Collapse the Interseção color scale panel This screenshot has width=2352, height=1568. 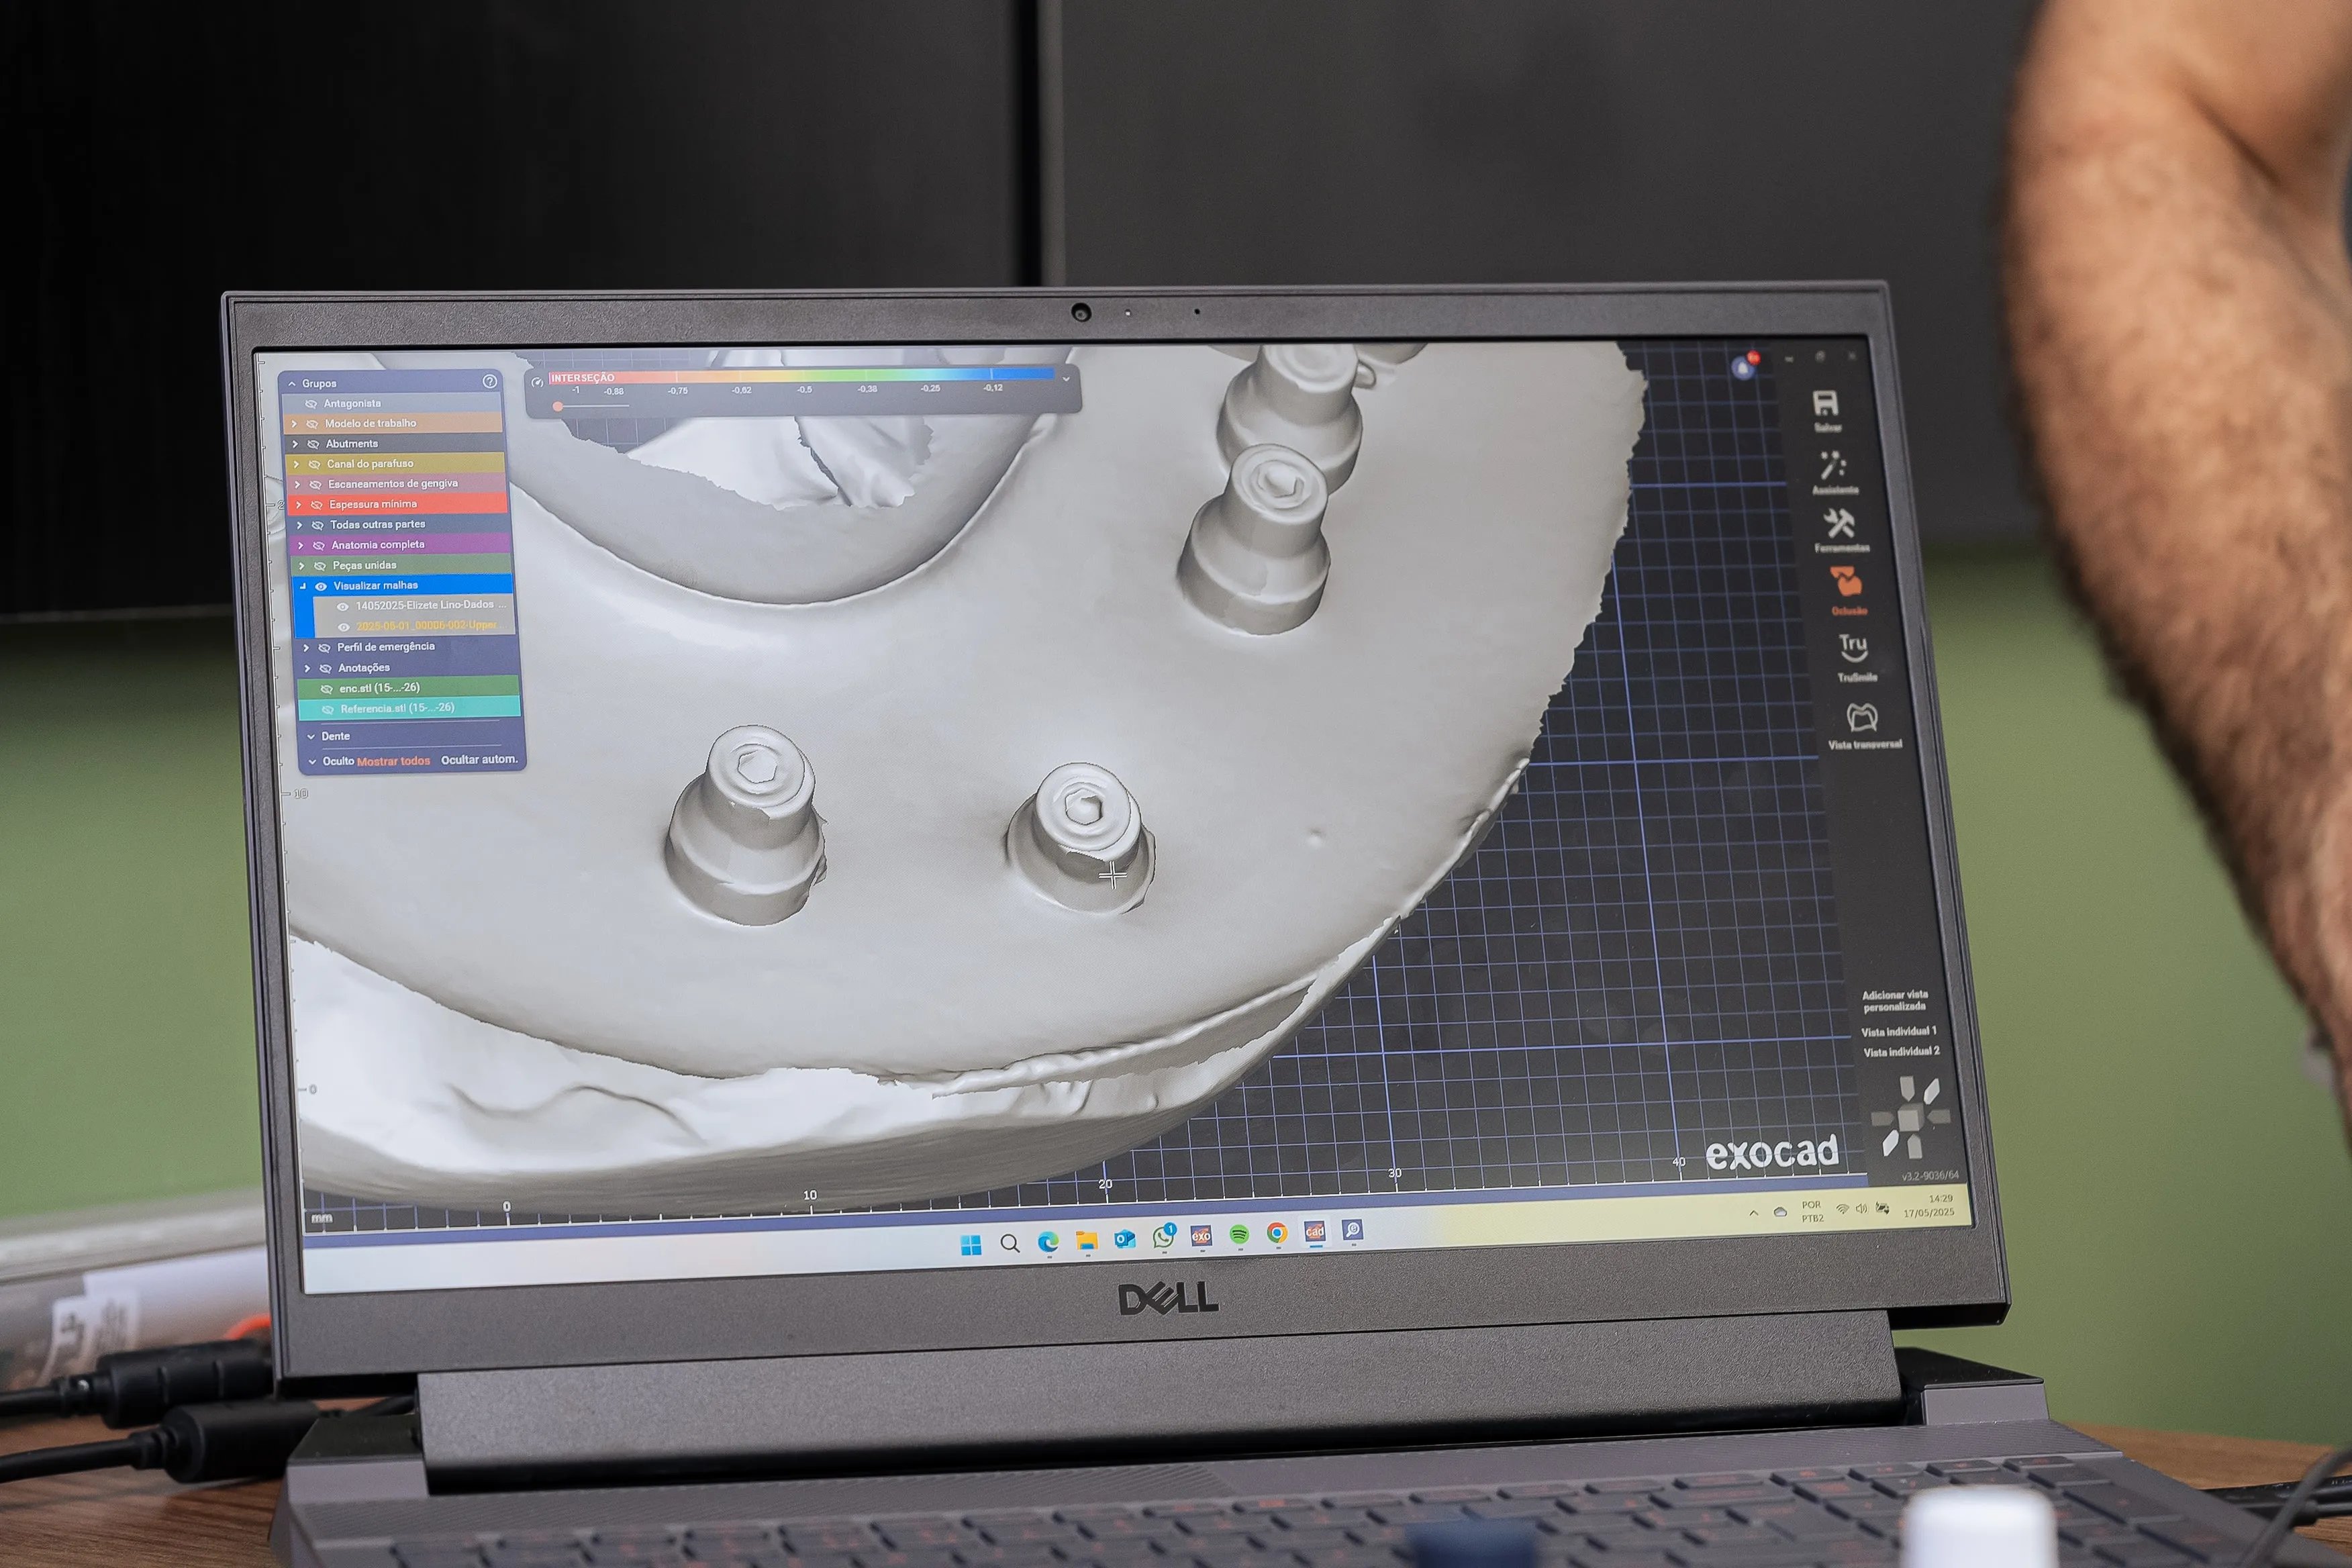click(x=1066, y=379)
